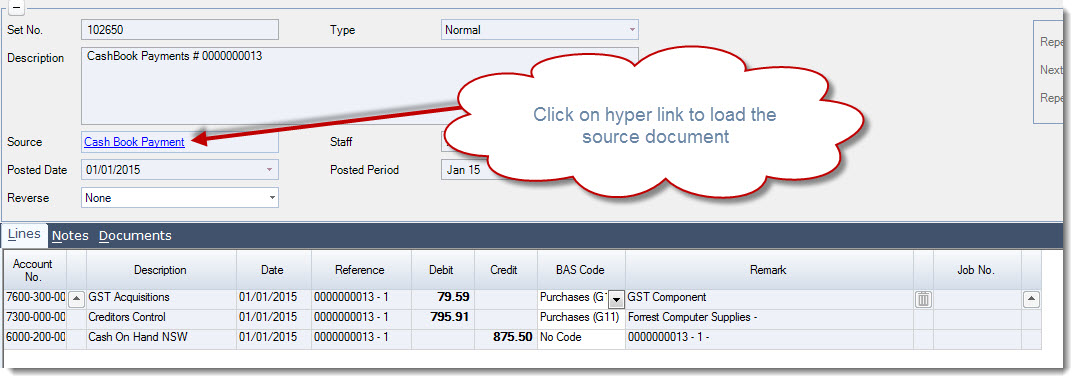Click the remark 0000000013 - 1 -
The width and height of the screenshot is (1078, 383).
coord(769,338)
